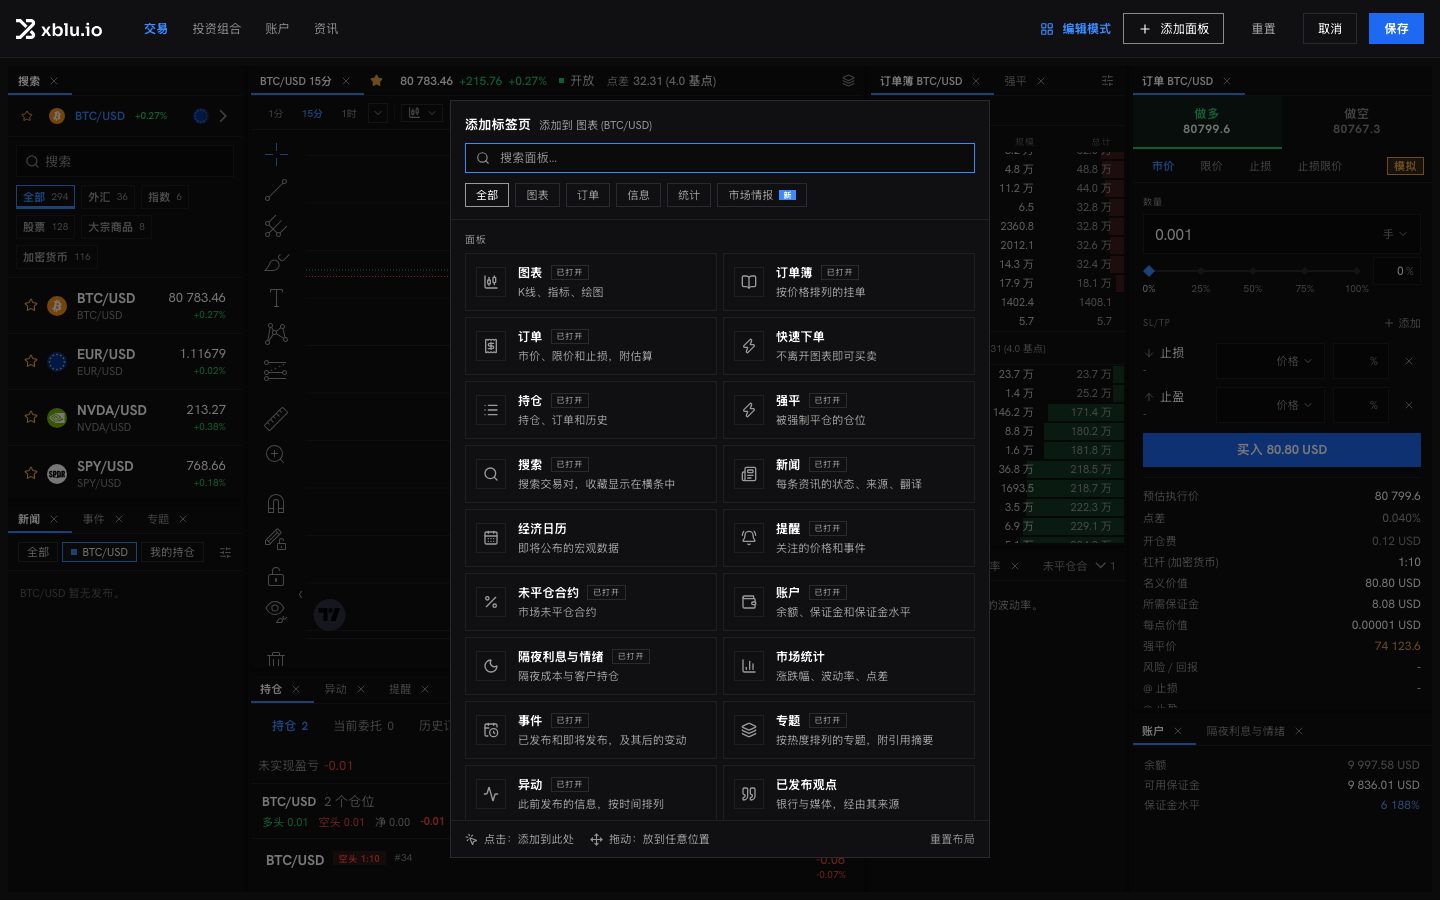Select the 市场情报 filter chip
The width and height of the screenshot is (1440, 900).
tap(762, 195)
